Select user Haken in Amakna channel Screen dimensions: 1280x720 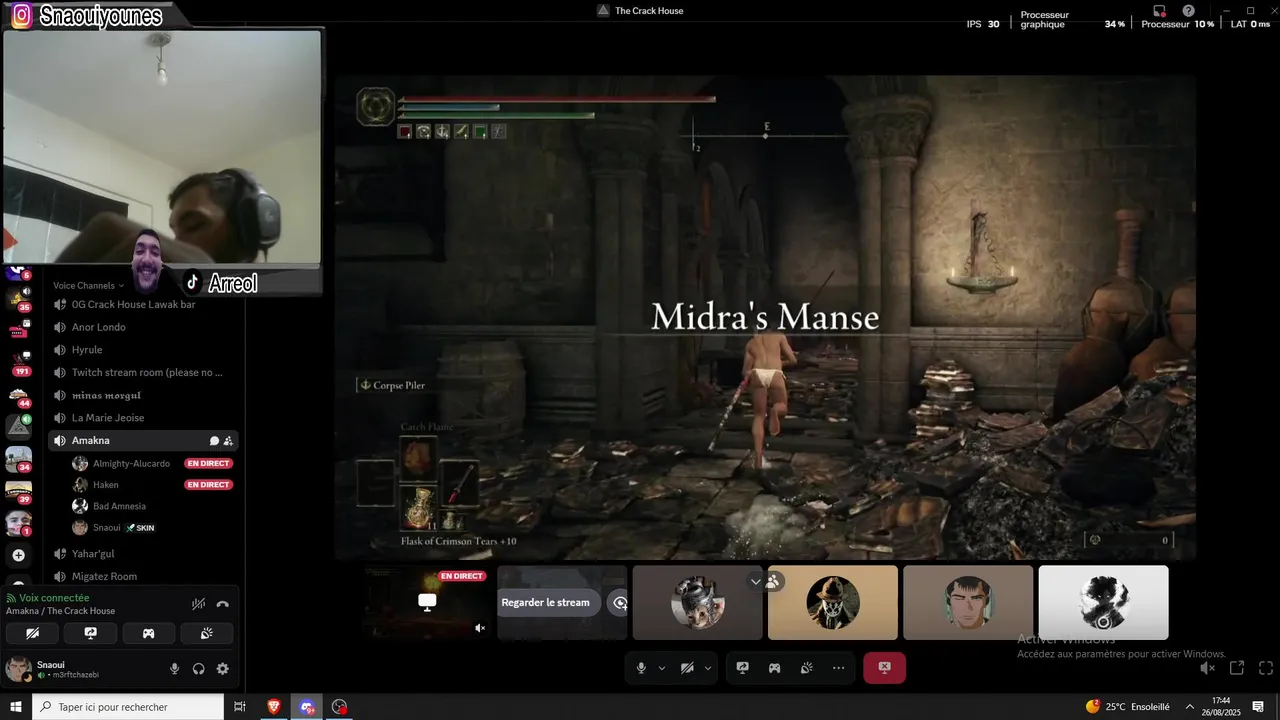coord(105,485)
